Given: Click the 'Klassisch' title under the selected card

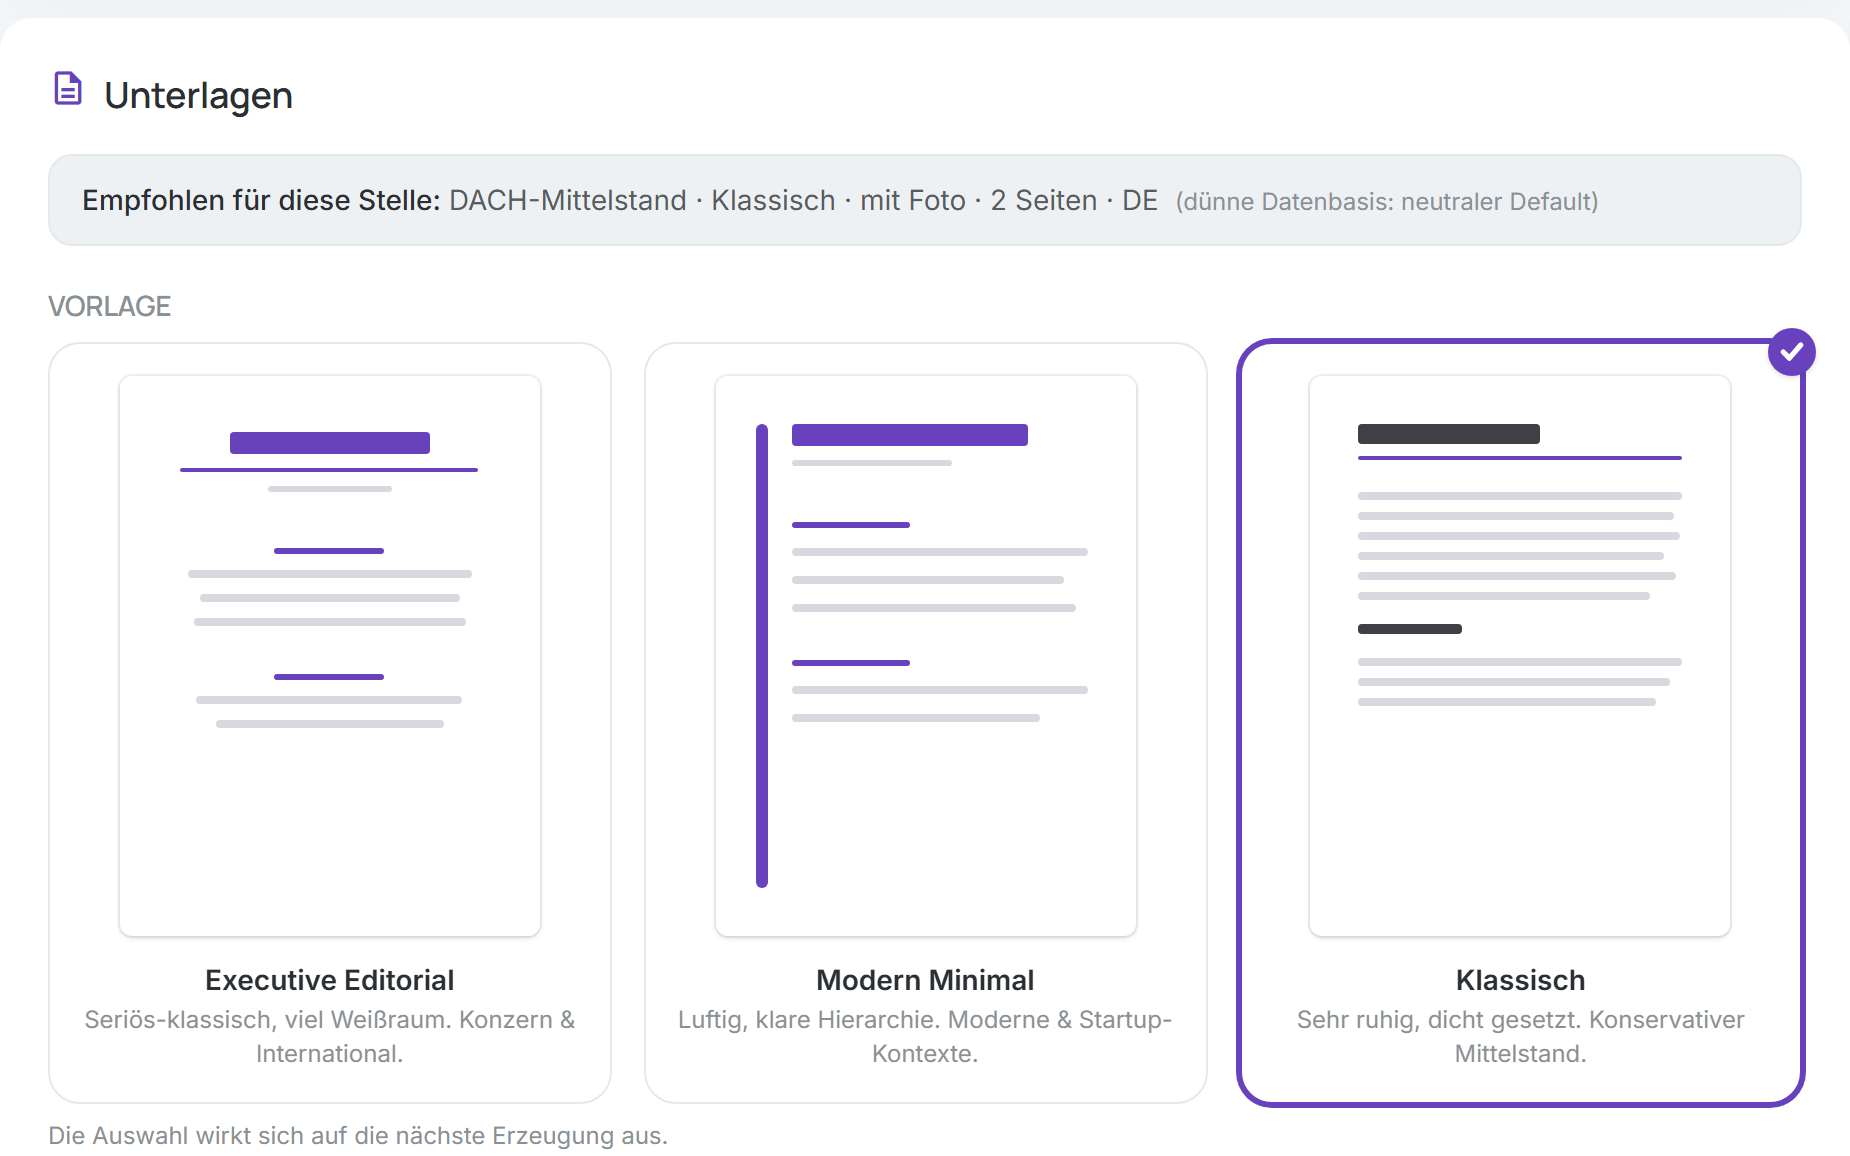Looking at the screenshot, I should pyautogui.click(x=1520, y=980).
